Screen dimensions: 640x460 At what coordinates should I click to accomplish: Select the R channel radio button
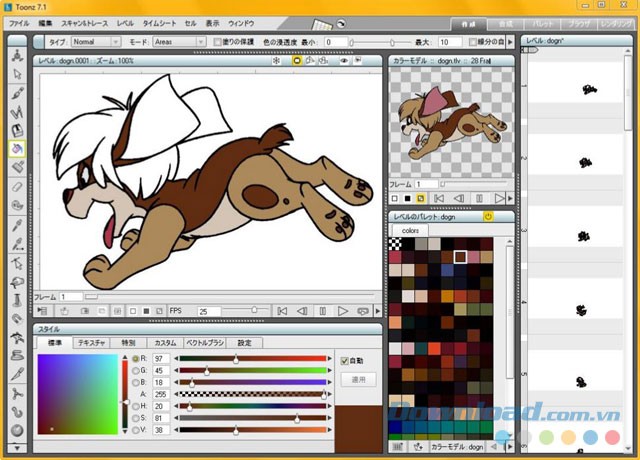pyautogui.click(x=136, y=358)
